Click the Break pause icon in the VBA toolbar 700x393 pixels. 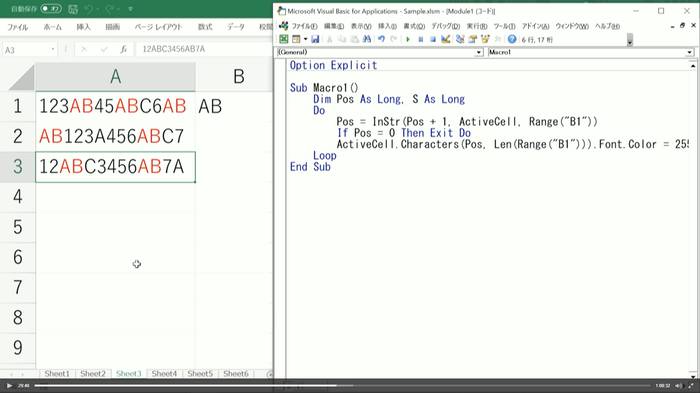tap(420, 39)
